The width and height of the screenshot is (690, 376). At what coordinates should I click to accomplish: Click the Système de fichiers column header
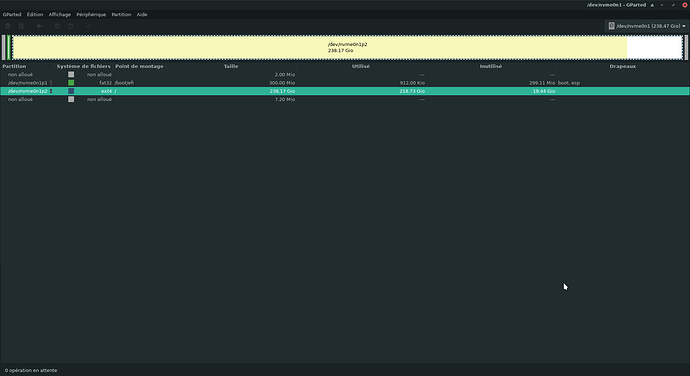tap(84, 66)
